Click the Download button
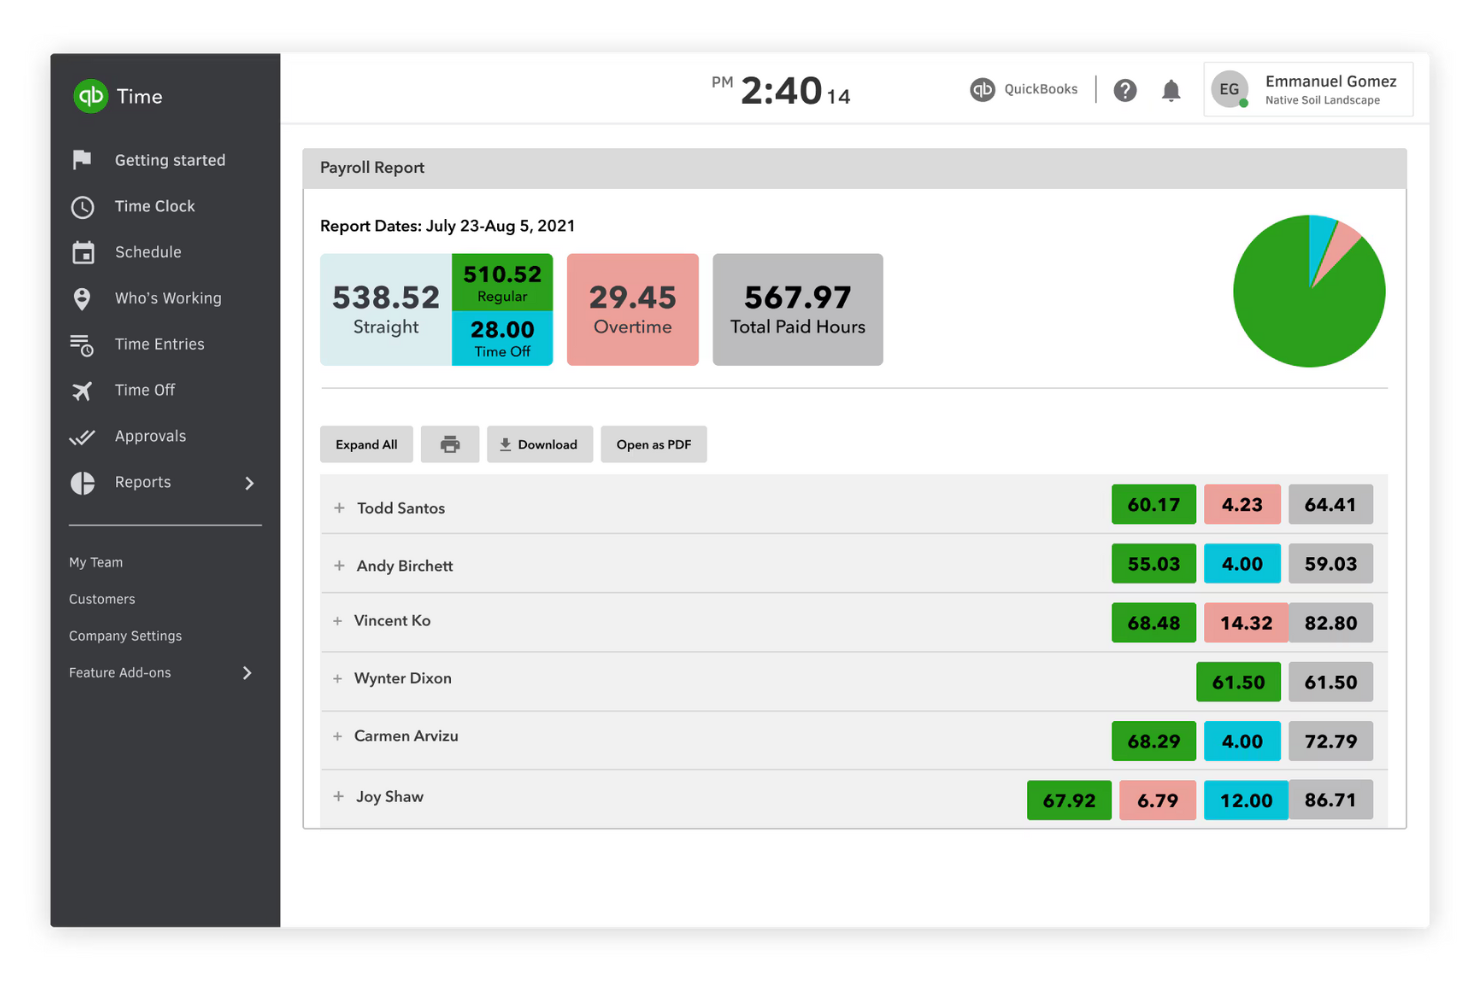Image resolution: width=1480 pixels, height=987 pixels. point(540,444)
